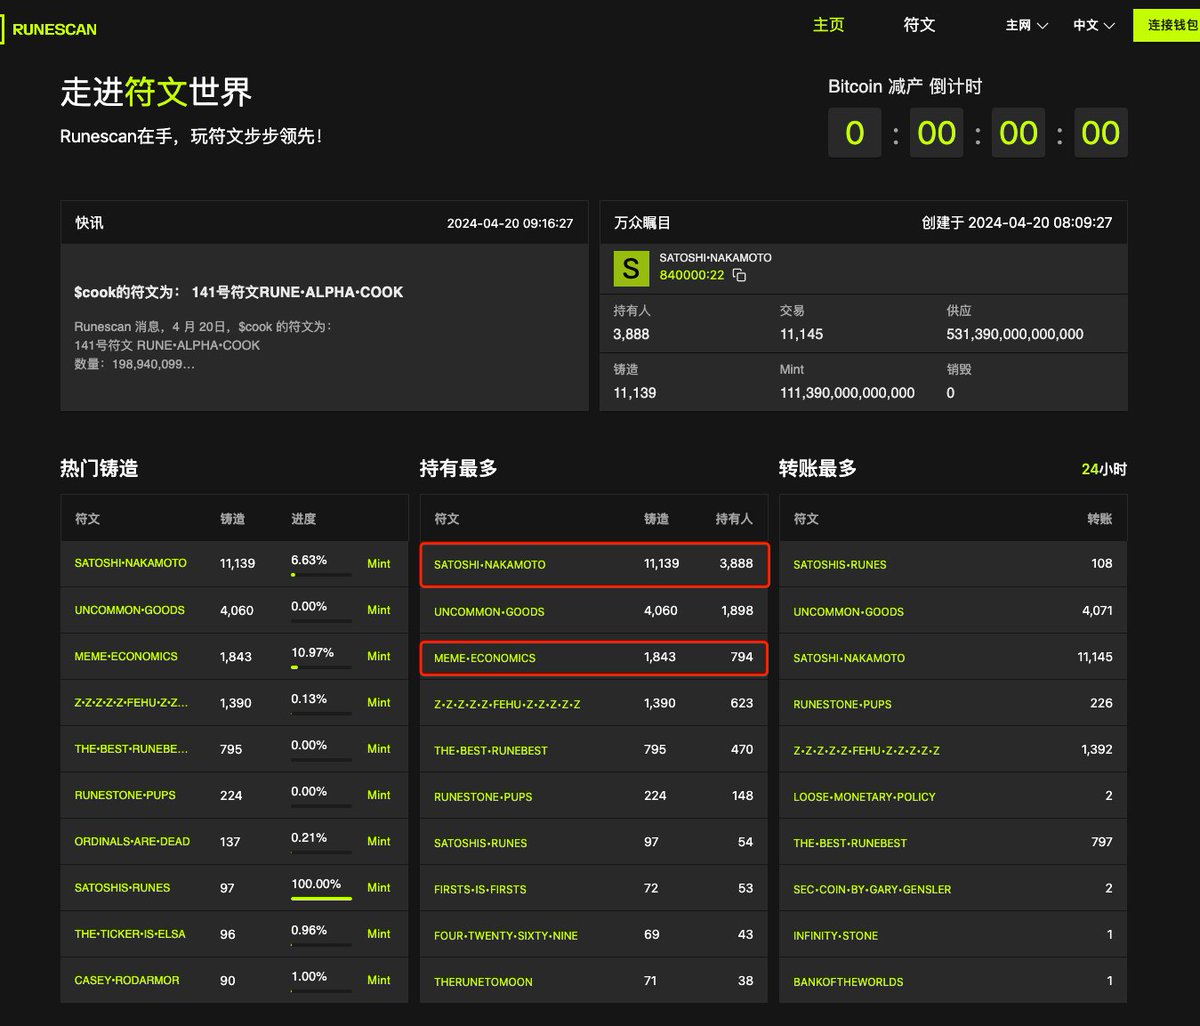Open UNCOMMON•GOODS in 热门铸造 list
1200x1026 pixels.
pos(130,610)
